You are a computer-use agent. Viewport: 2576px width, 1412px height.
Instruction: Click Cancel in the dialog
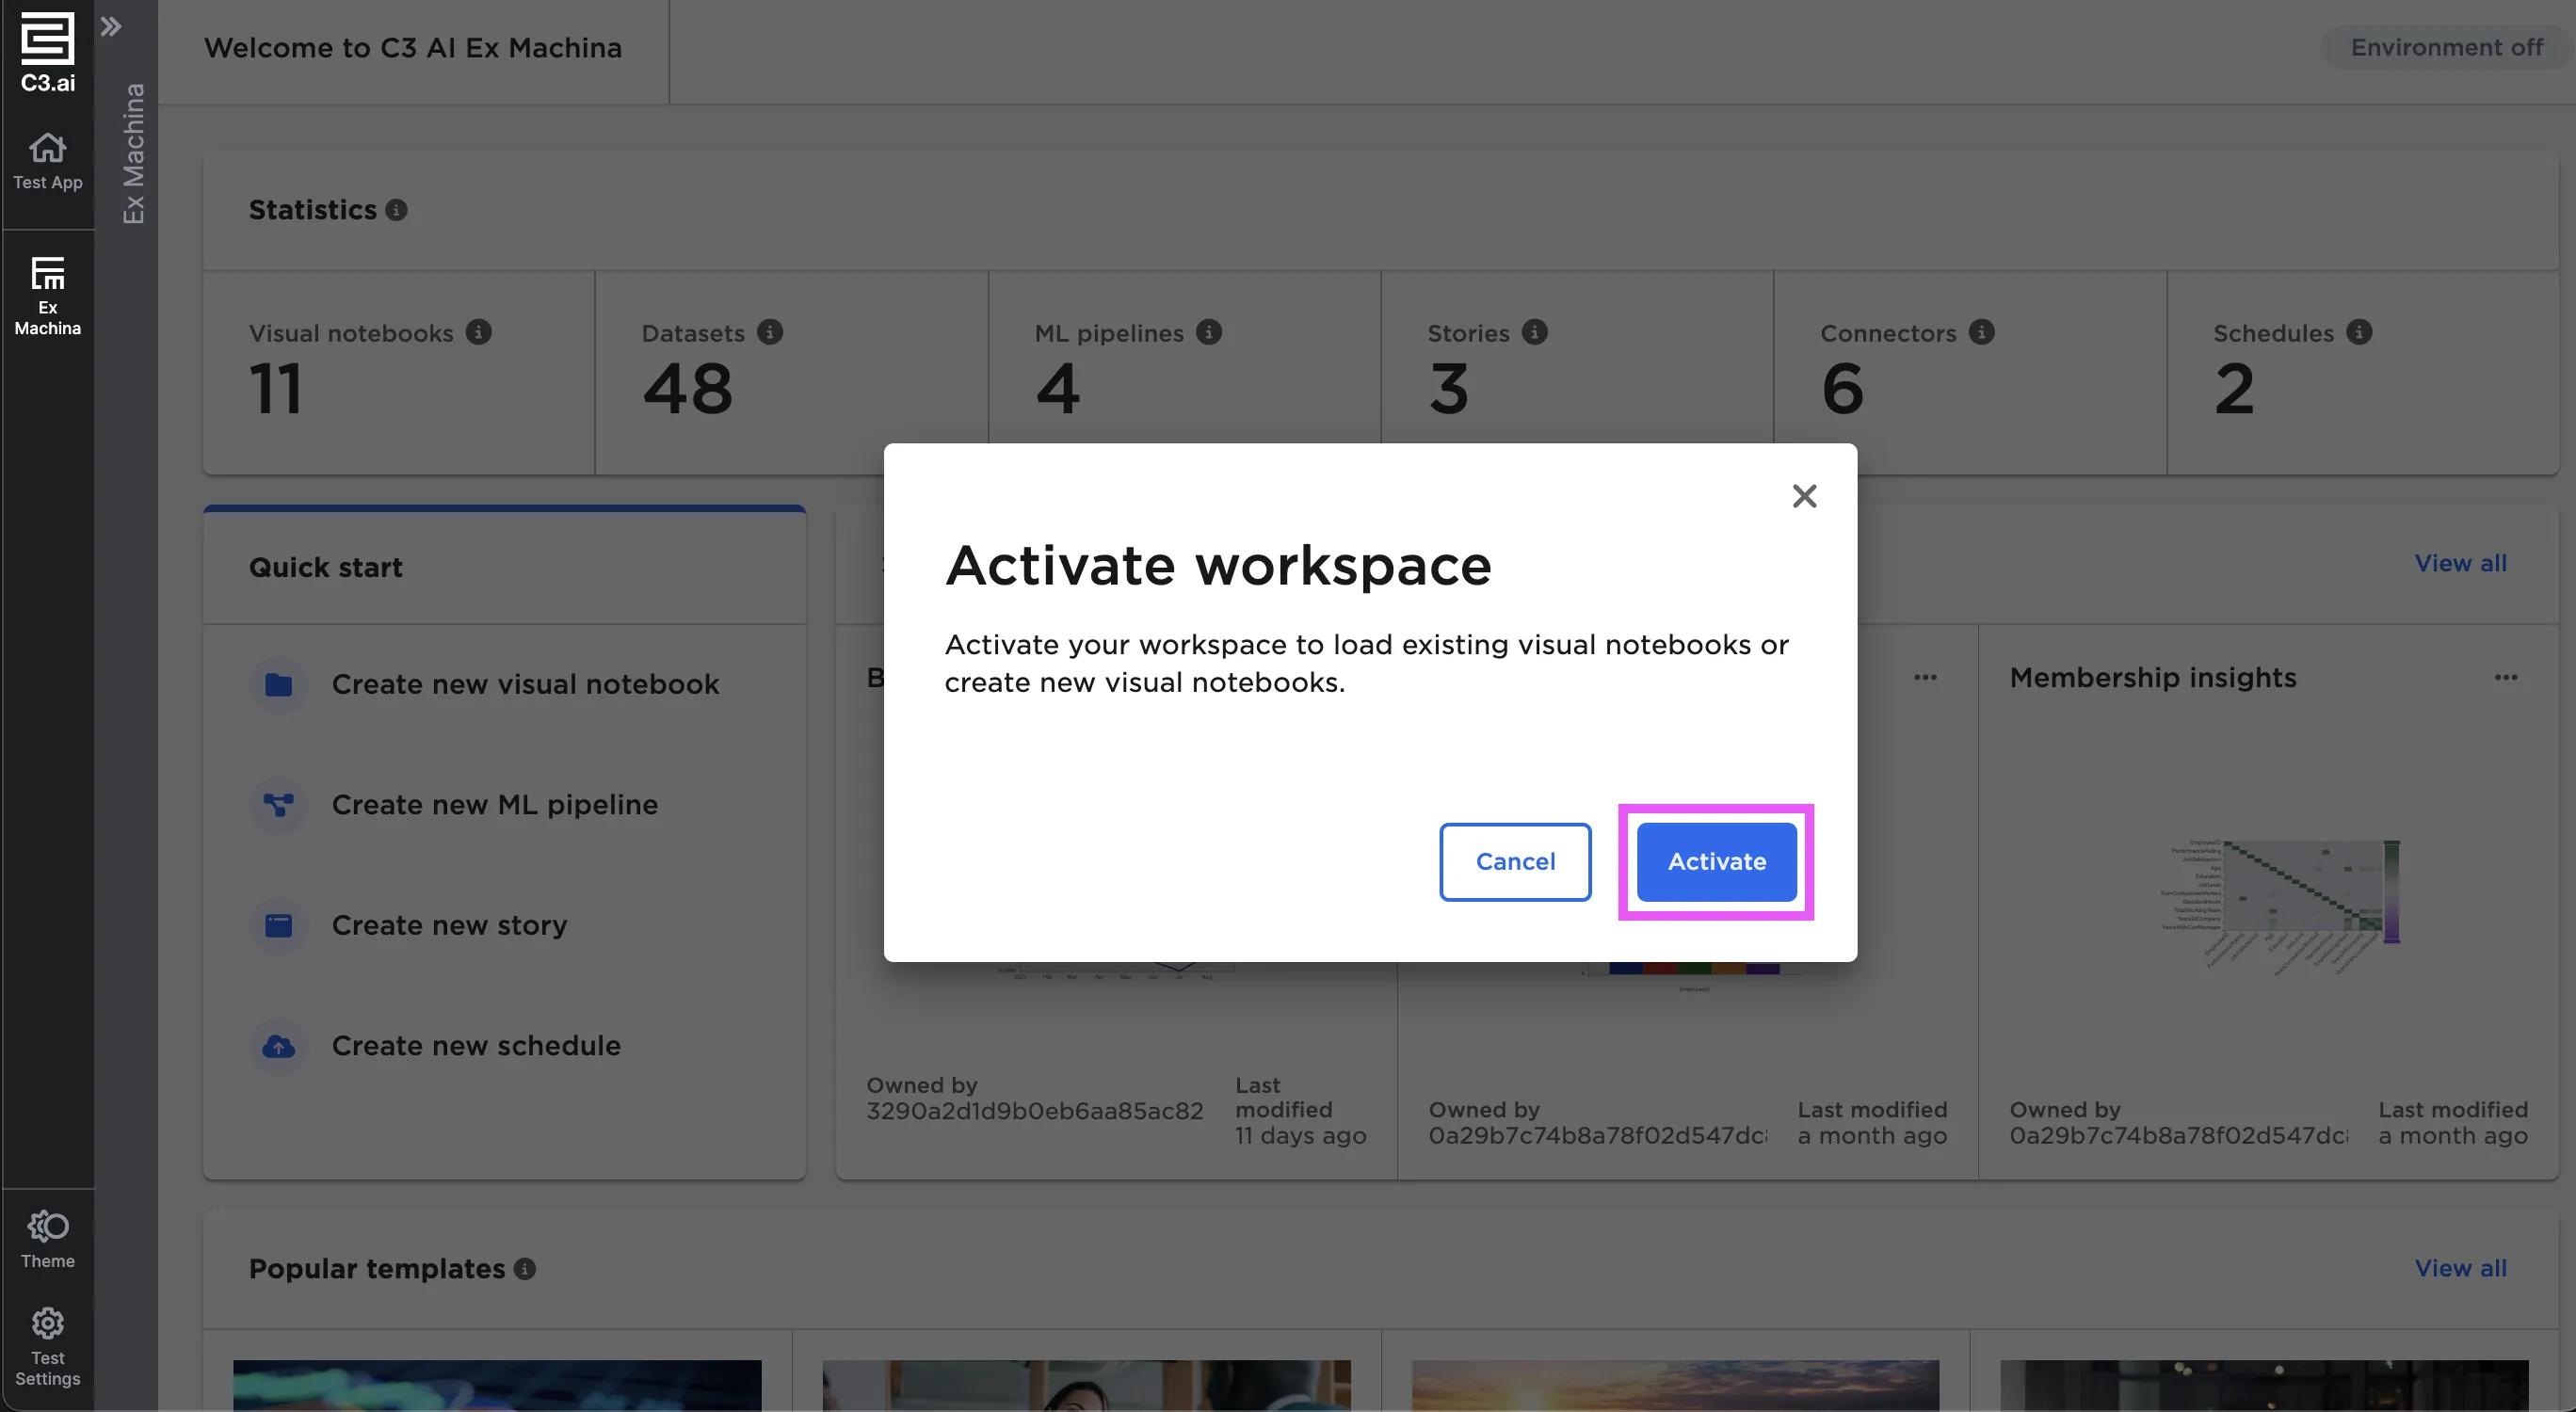pos(1515,861)
